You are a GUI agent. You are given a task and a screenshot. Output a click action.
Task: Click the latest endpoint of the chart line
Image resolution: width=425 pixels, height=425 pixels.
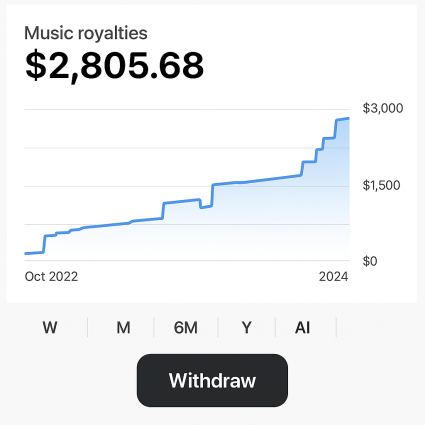tap(348, 118)
